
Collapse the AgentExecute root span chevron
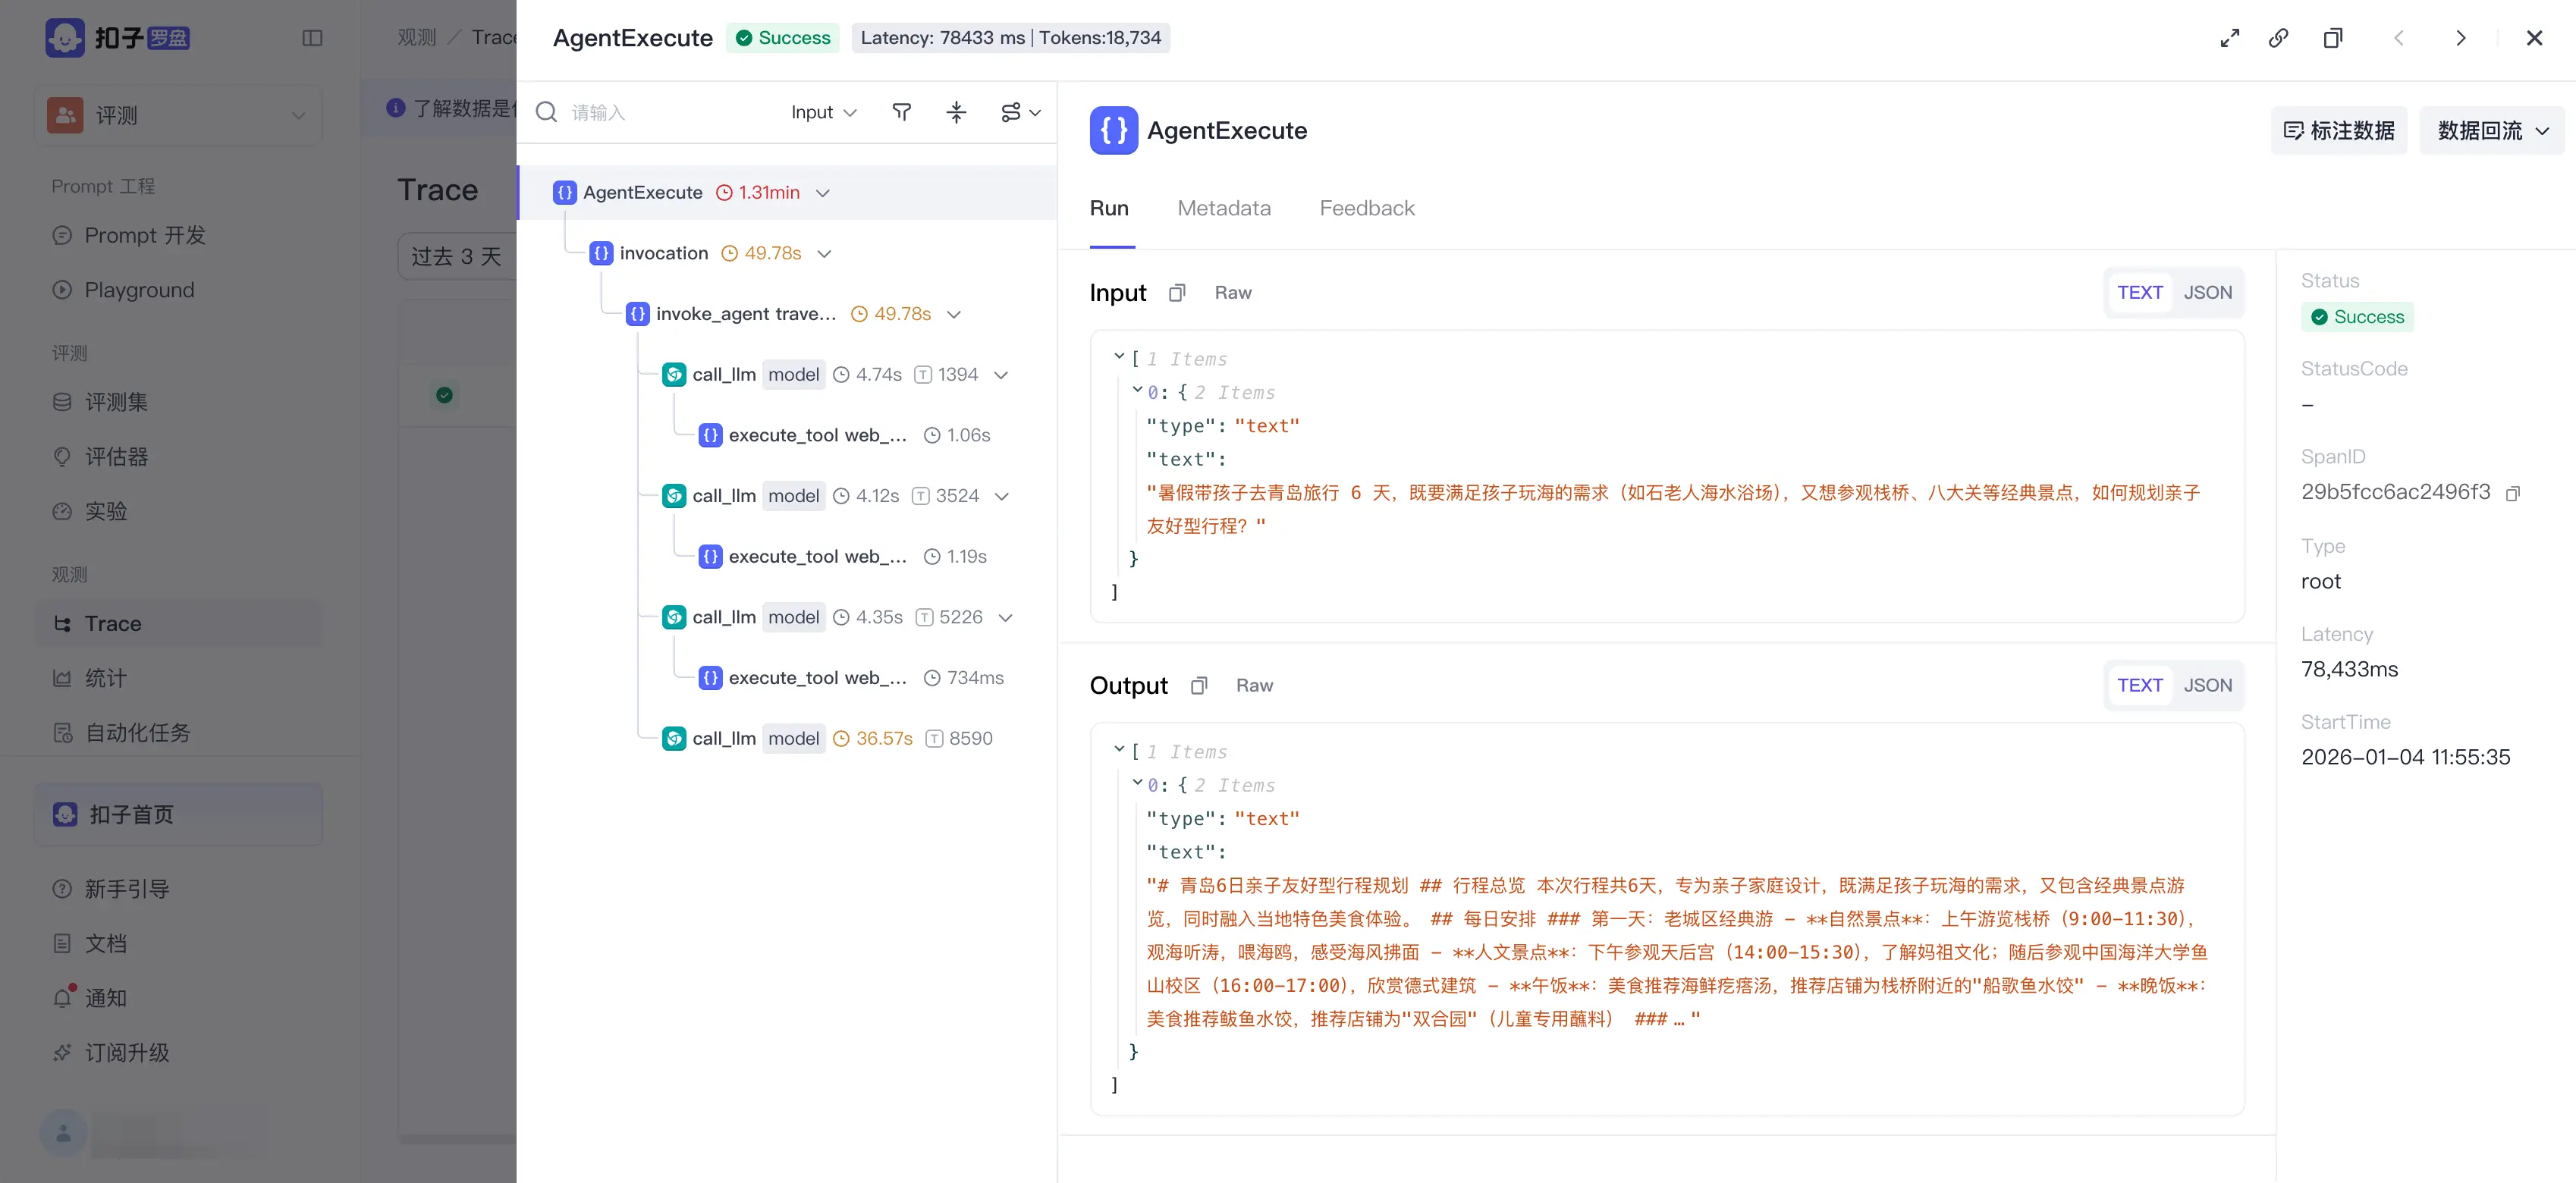[823, 193]
